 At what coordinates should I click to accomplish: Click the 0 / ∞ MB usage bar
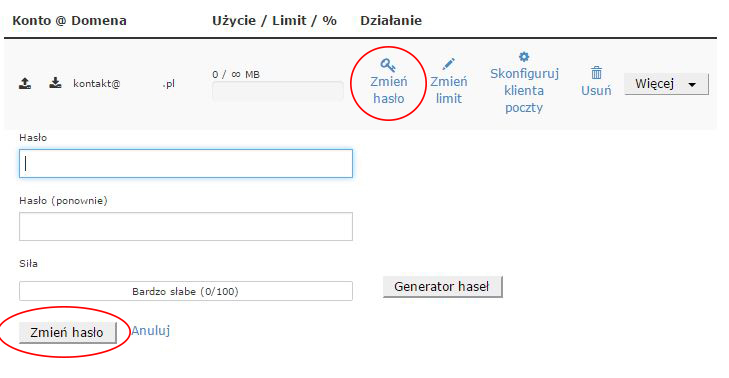[x=278, y=91]
